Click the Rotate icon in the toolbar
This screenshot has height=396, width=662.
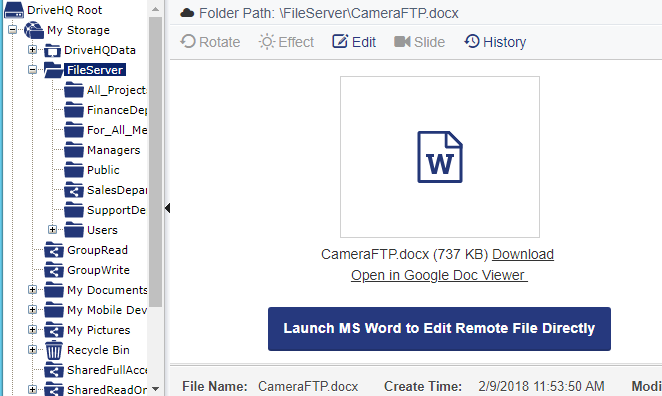188,41
